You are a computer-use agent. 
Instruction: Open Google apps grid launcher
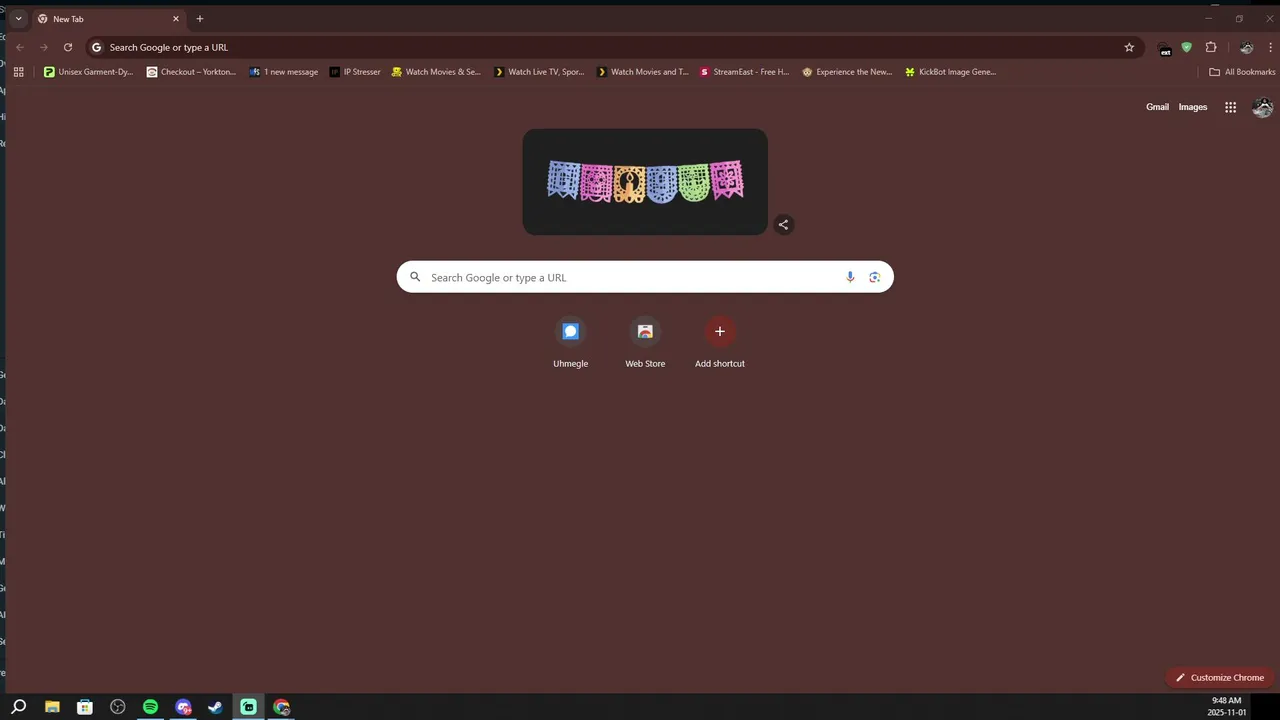pyautogui.click(x=1230, y=107)
